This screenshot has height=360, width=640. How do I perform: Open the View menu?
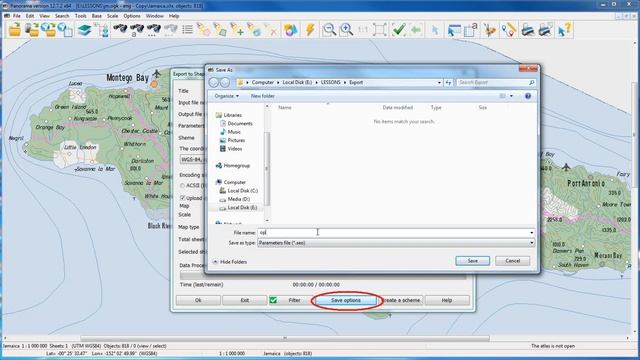point(44,16)
